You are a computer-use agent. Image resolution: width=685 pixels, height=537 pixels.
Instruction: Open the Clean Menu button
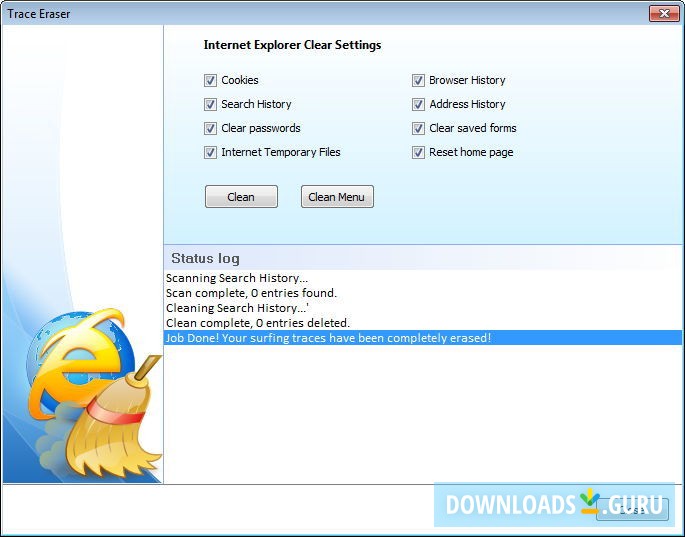coord(337,197)
